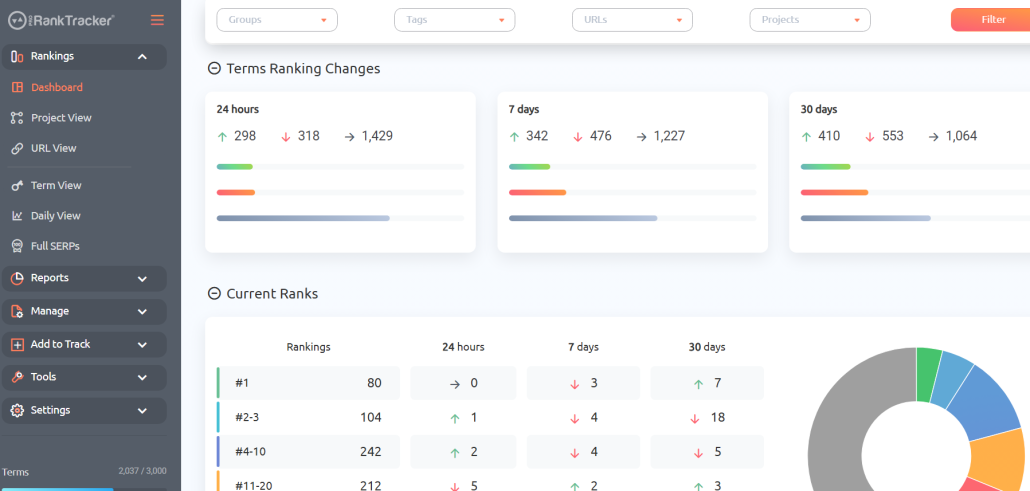The width and height of the screenshot is (1030, 491).
Task: Open the Groups filter dropdown
Action: click(277, 20)
